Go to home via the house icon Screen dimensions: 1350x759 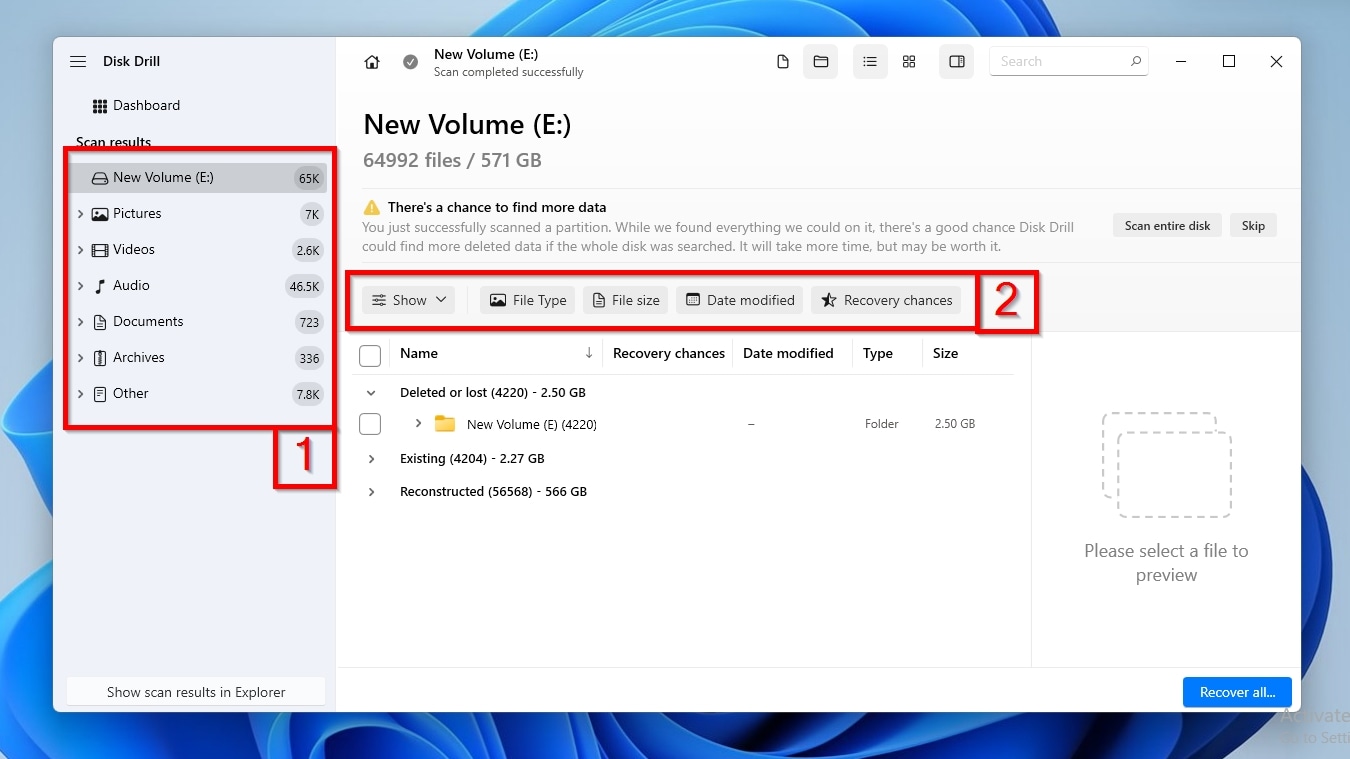pos(372,62)
